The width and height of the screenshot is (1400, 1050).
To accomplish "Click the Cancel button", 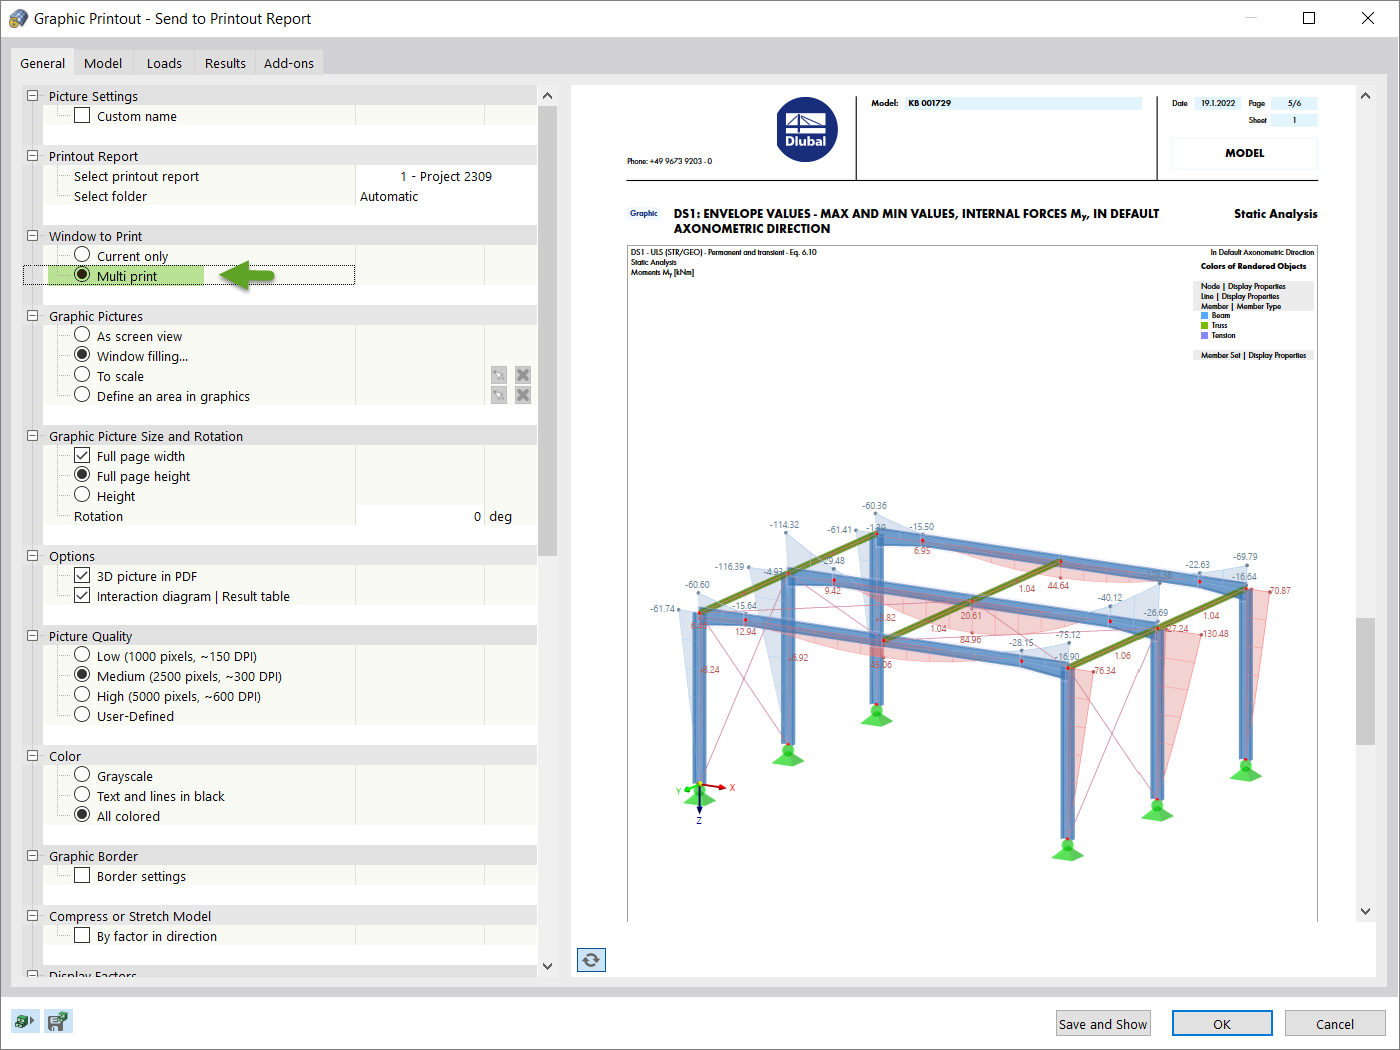I will pyautogui.click(x=1335, y=1024).
